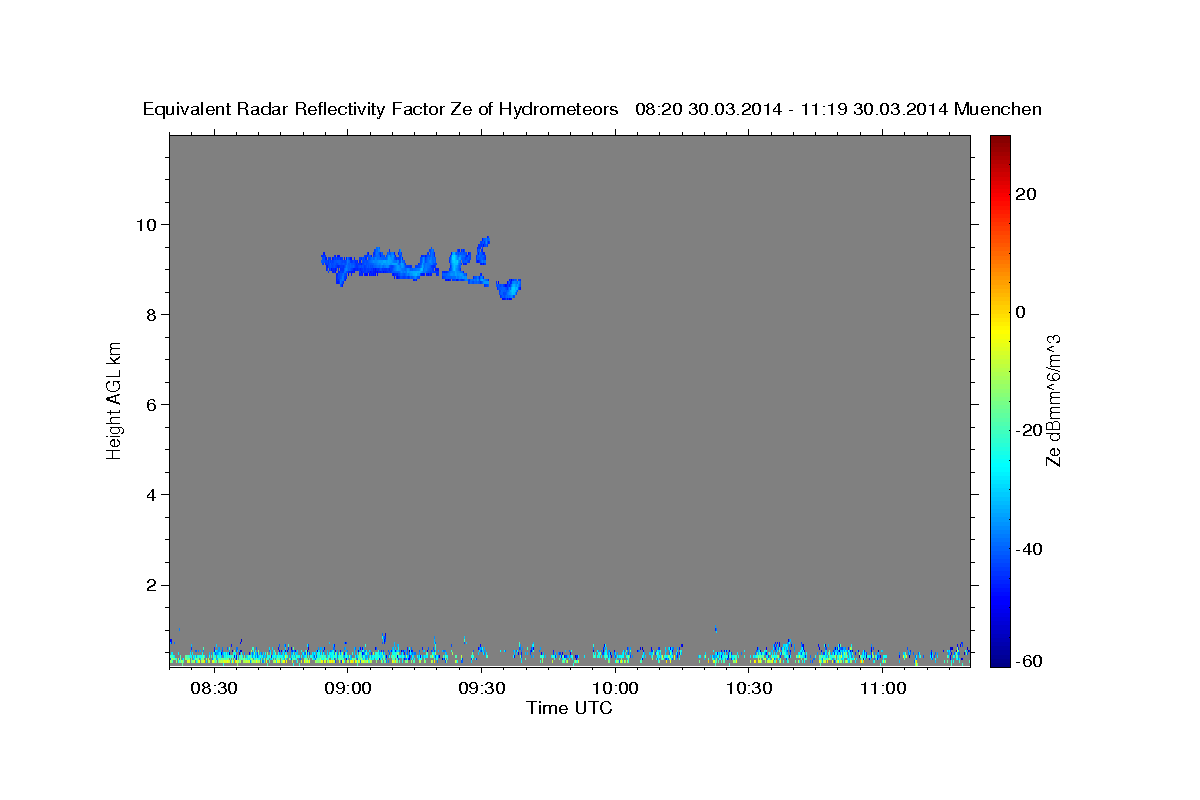Click the 09:00 time tick label
The width and height of the screenshot is (1200, 800).
point(348,689)
